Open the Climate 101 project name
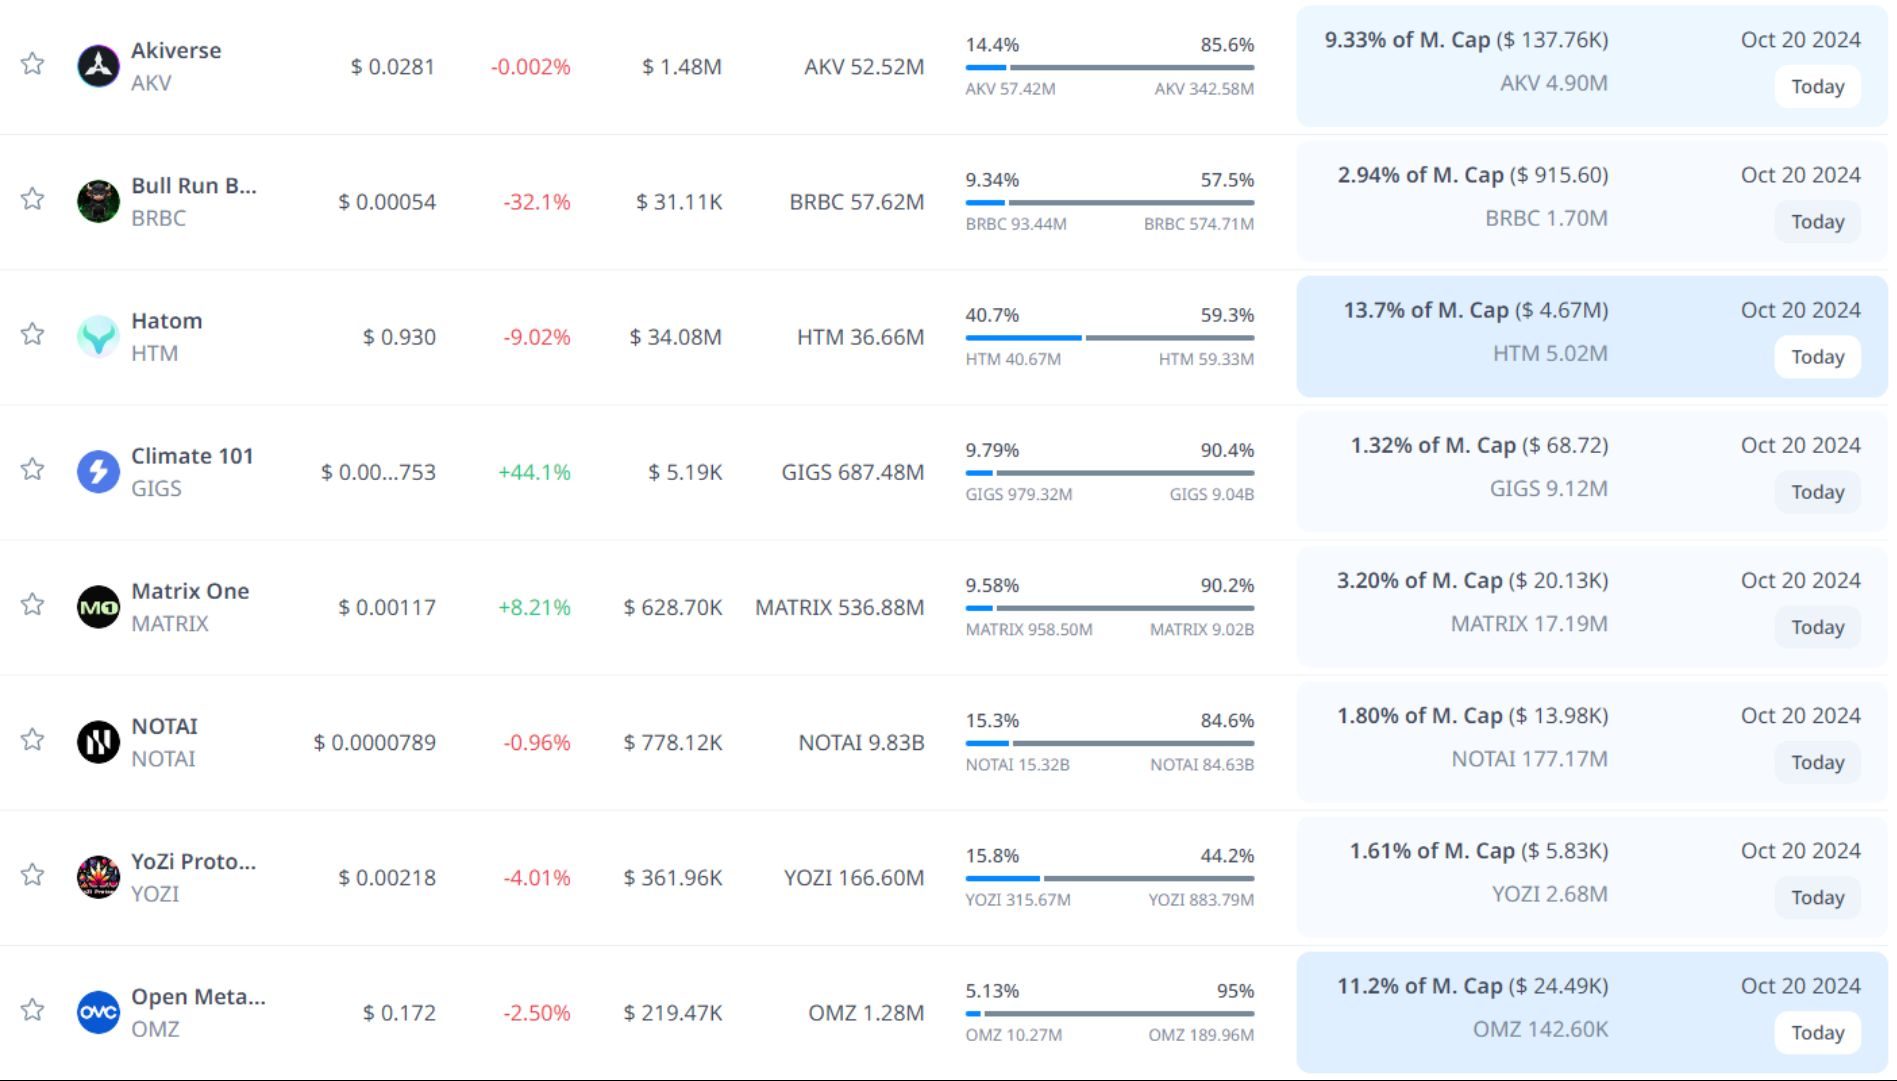 pyautogui.click(x=192, y=456)
